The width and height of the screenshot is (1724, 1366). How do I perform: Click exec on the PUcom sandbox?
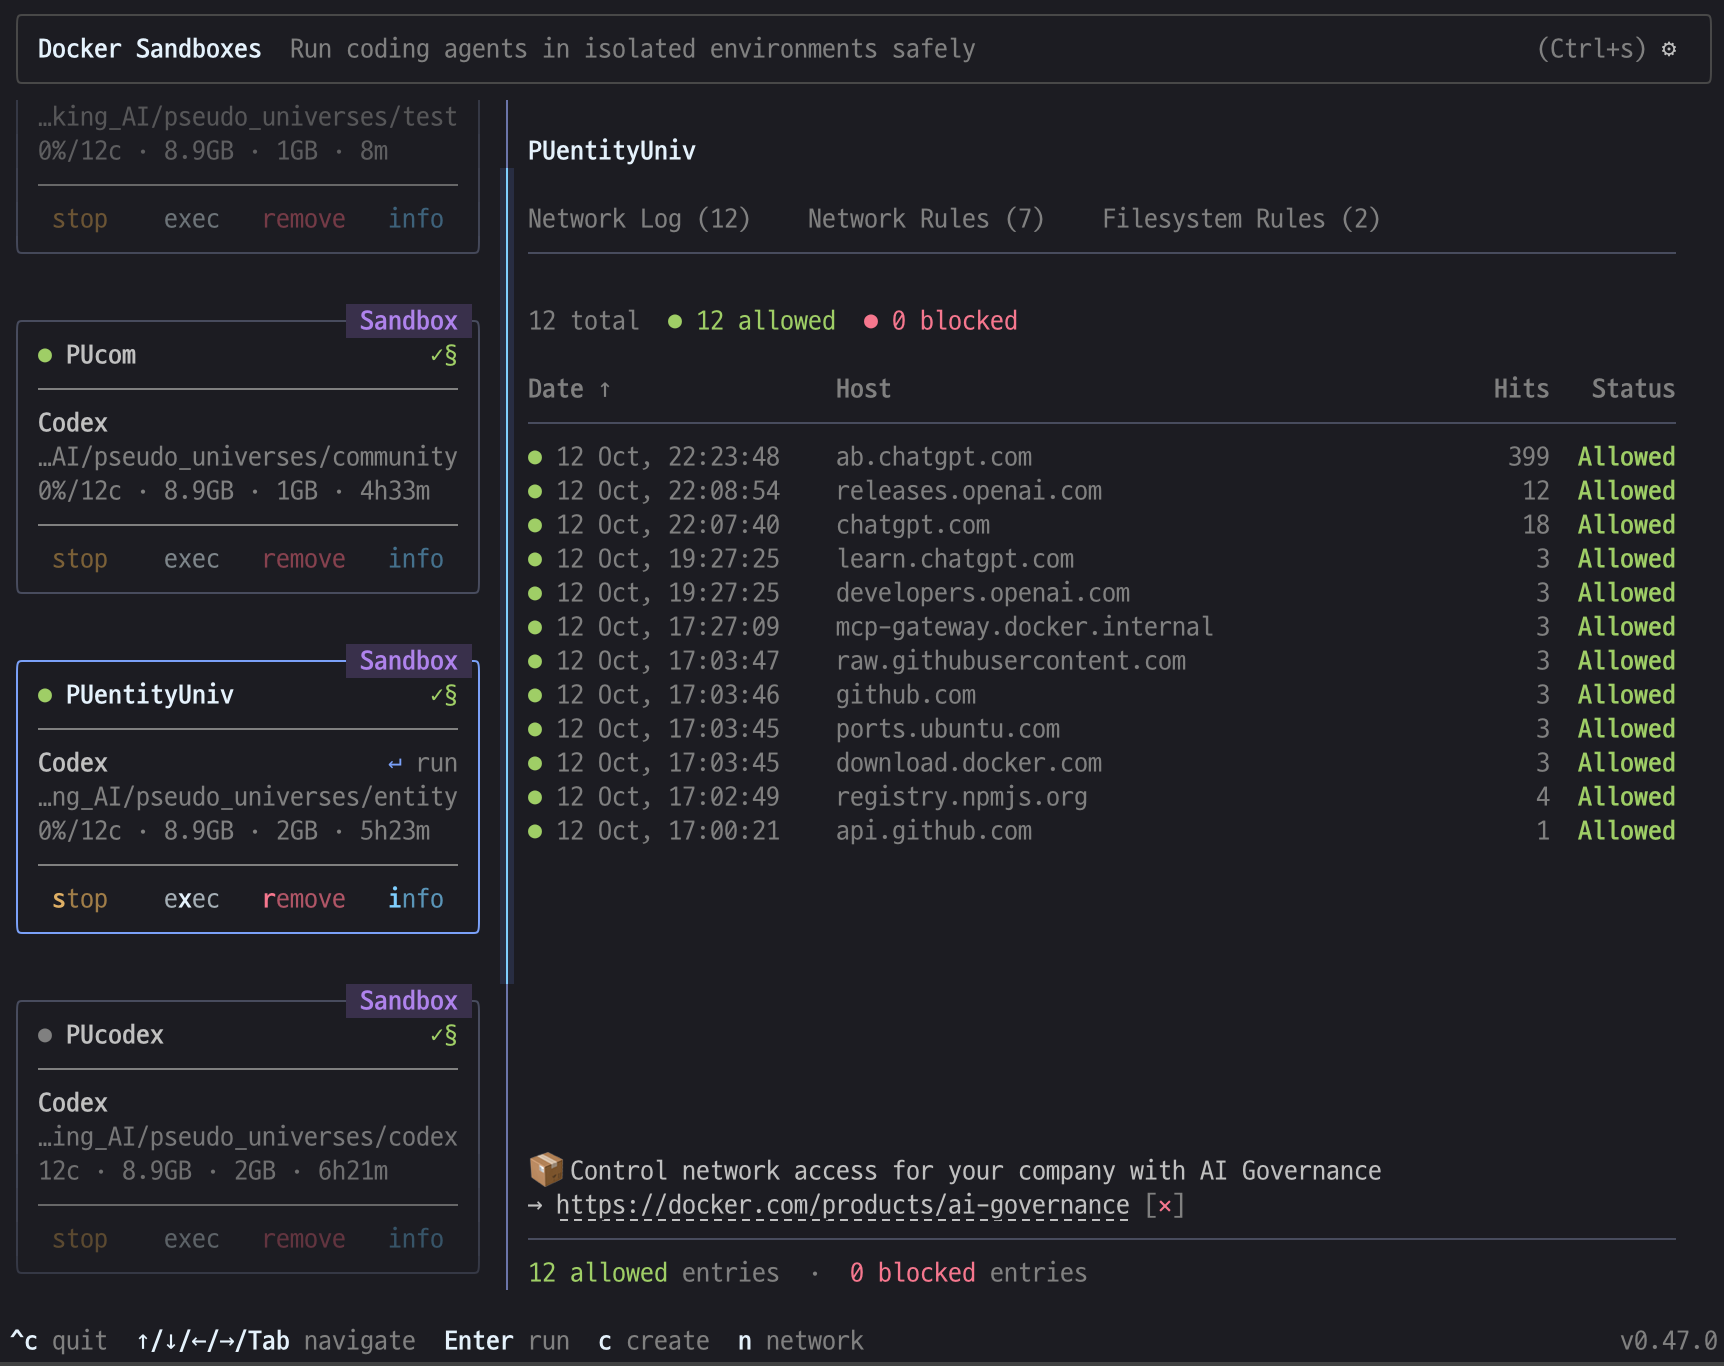(x=191, y=559)
